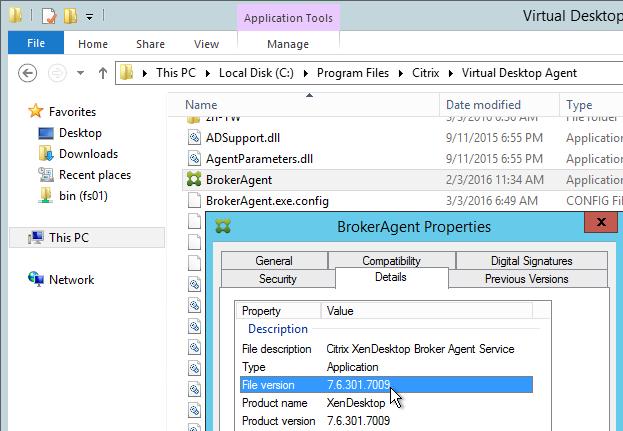Sort files by the Name column header
Image resolution: width=623 pixels, height=431 pixels.
pyautogui.click(x=304, y=104)
